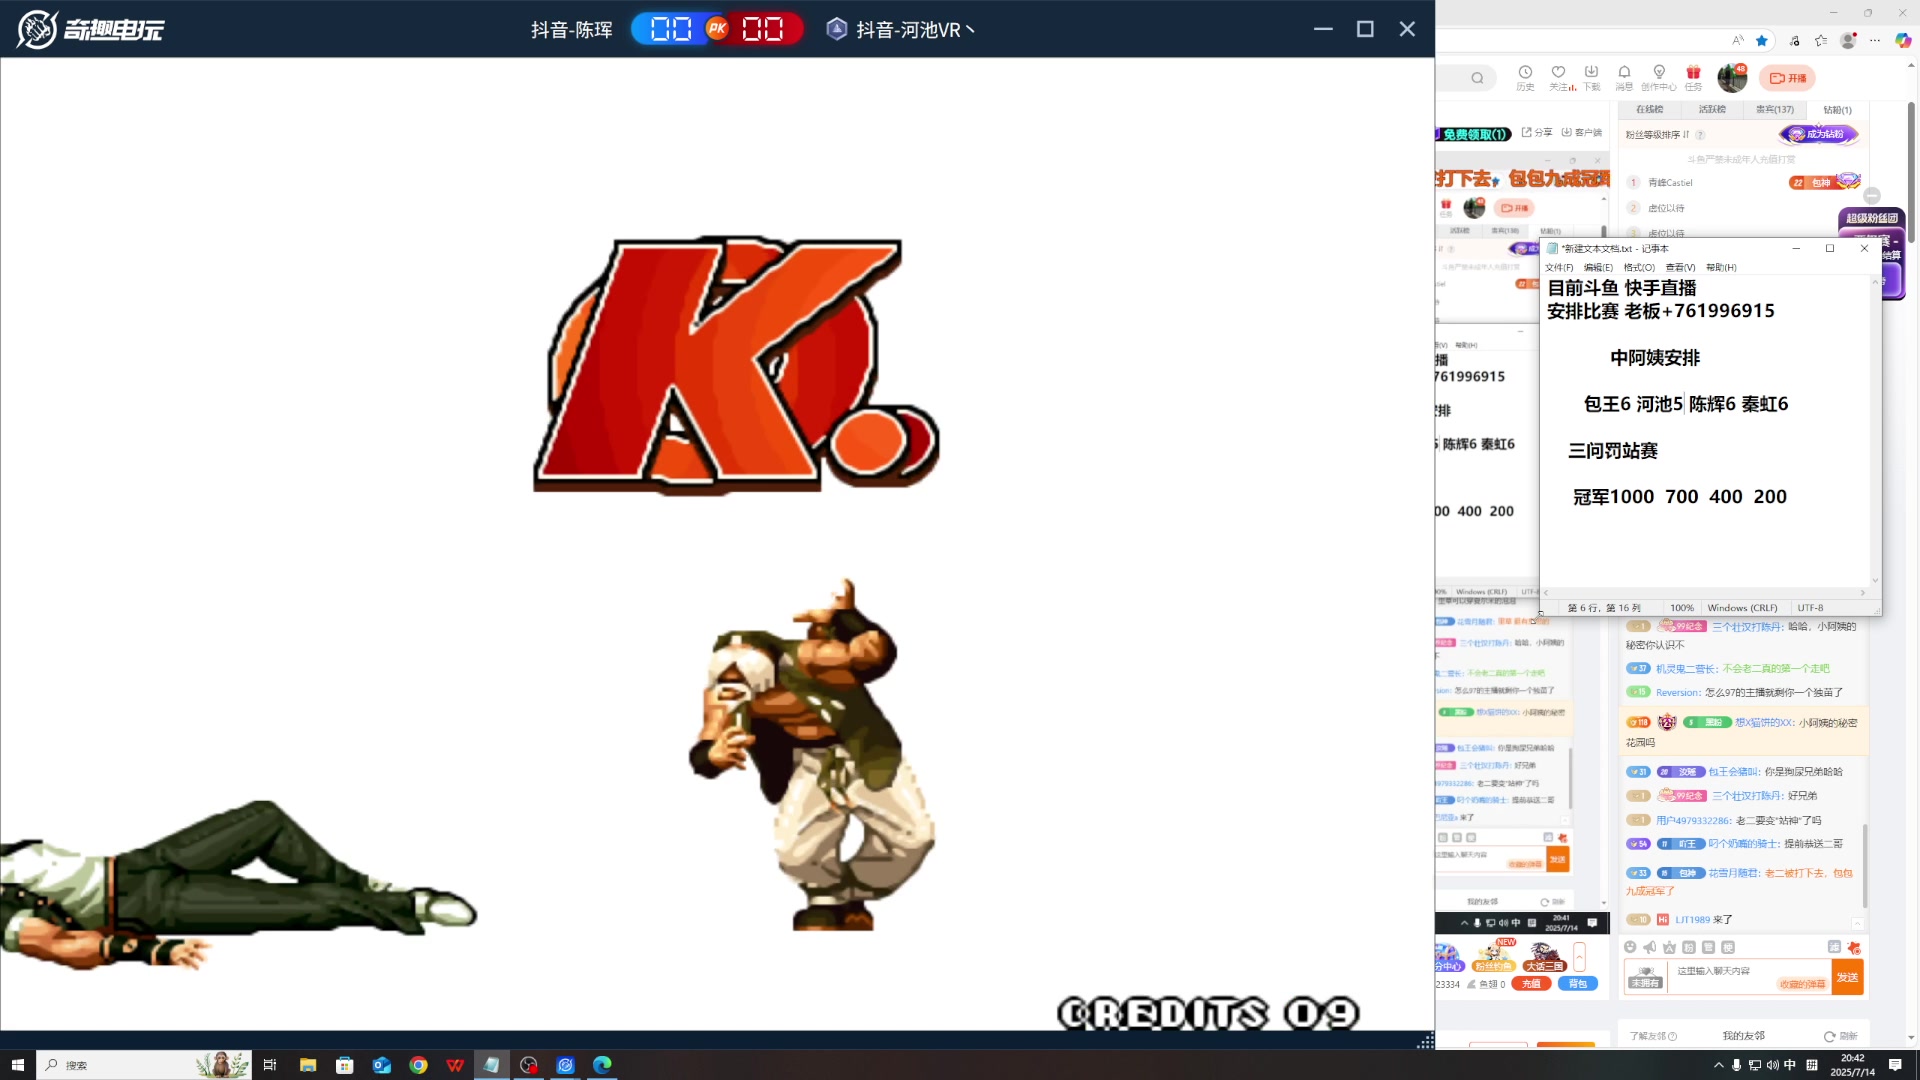Open the 下载 download icon
The height and width of the screenshot is (1080, 1920).
[1591, 77]
